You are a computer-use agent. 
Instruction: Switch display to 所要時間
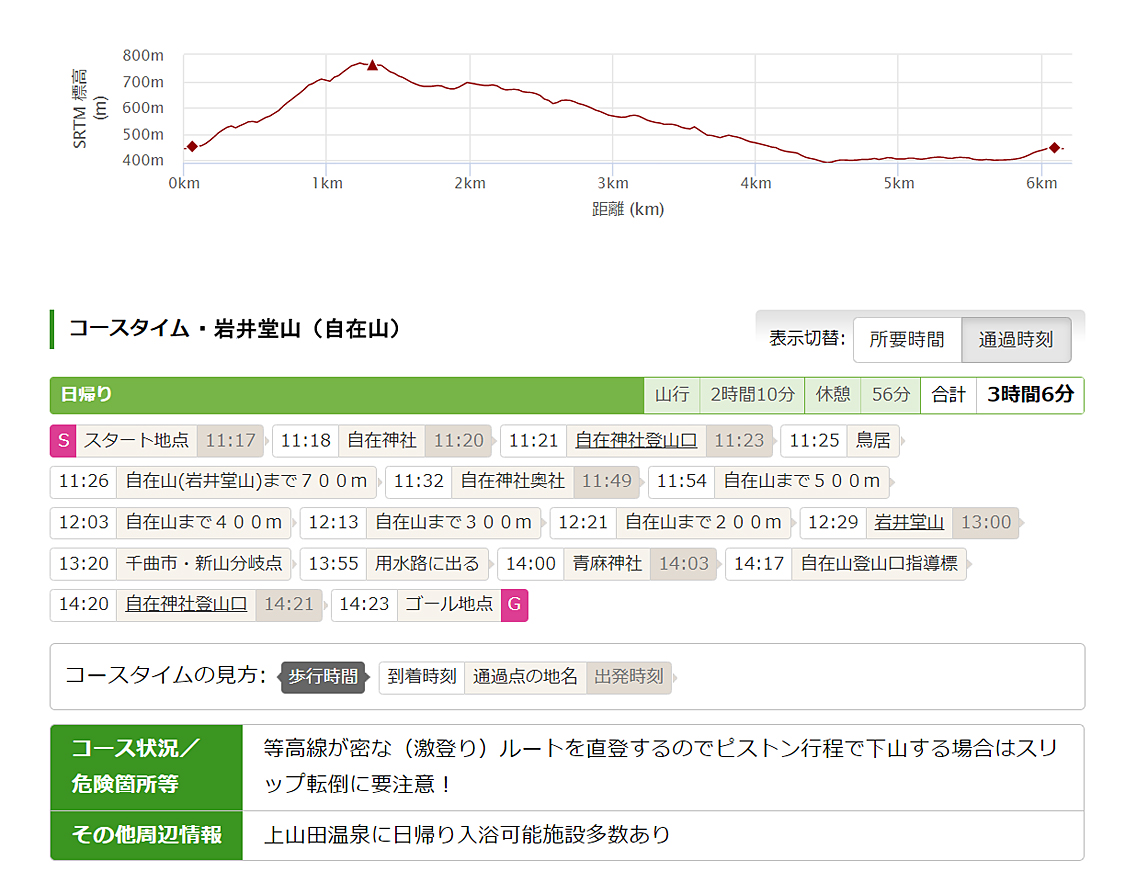(x=906, y=340)
